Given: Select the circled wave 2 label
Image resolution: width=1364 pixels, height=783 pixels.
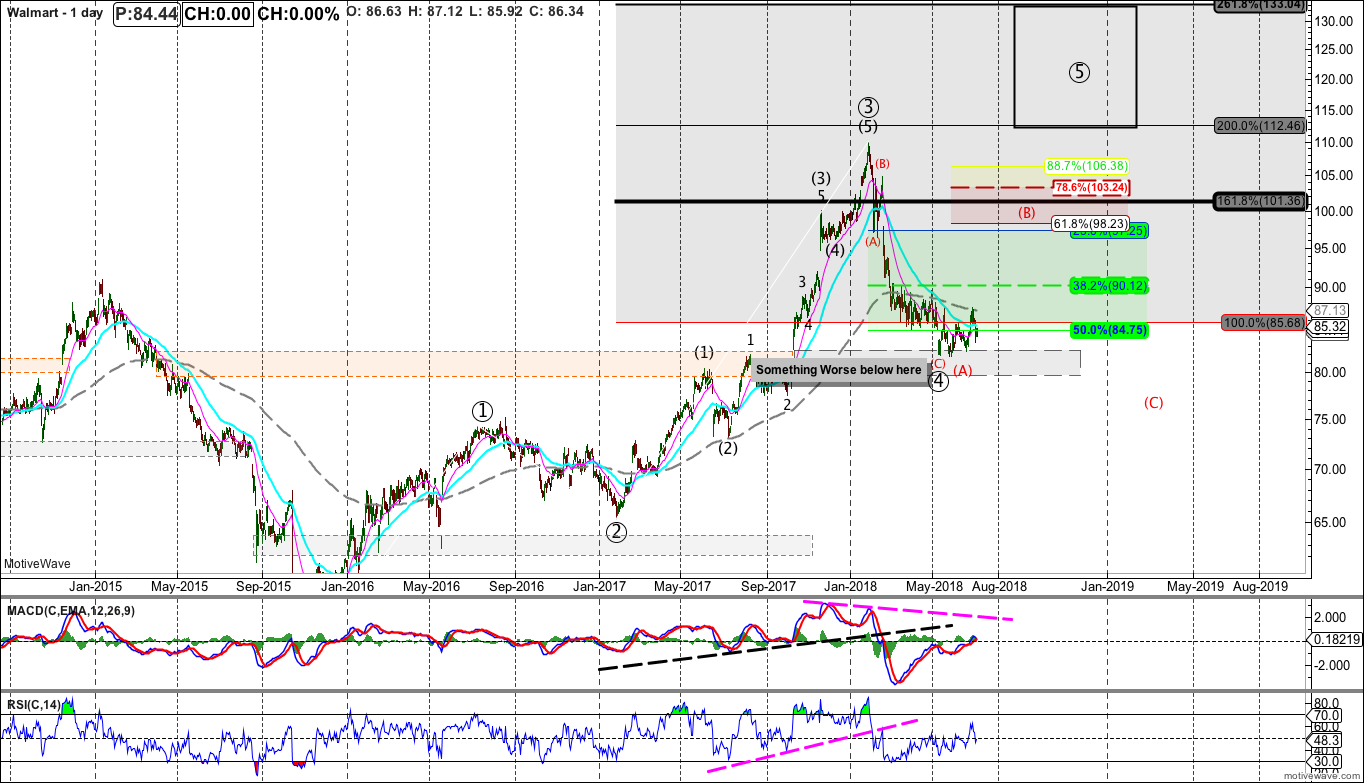Looking at the screenshot, I should coord(617,531).
